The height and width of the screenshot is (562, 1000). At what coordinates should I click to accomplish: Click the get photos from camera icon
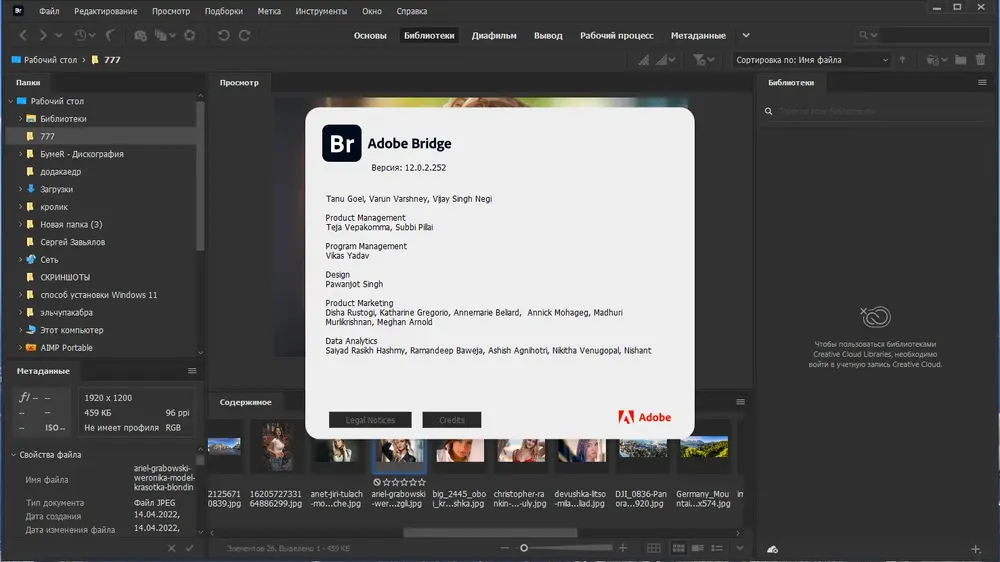[x=140, y=35]
